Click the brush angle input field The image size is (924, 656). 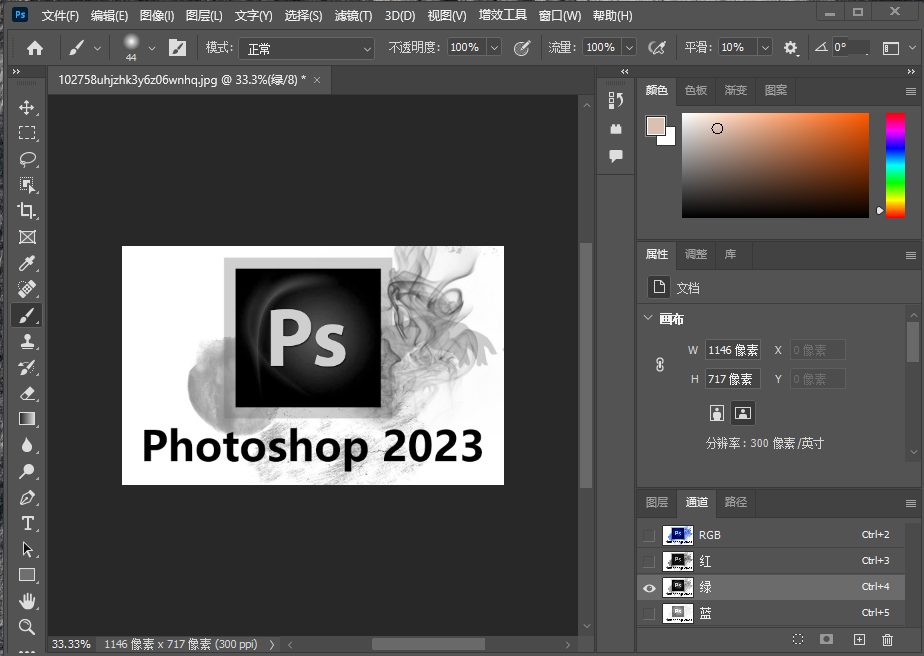coord(851,47)
